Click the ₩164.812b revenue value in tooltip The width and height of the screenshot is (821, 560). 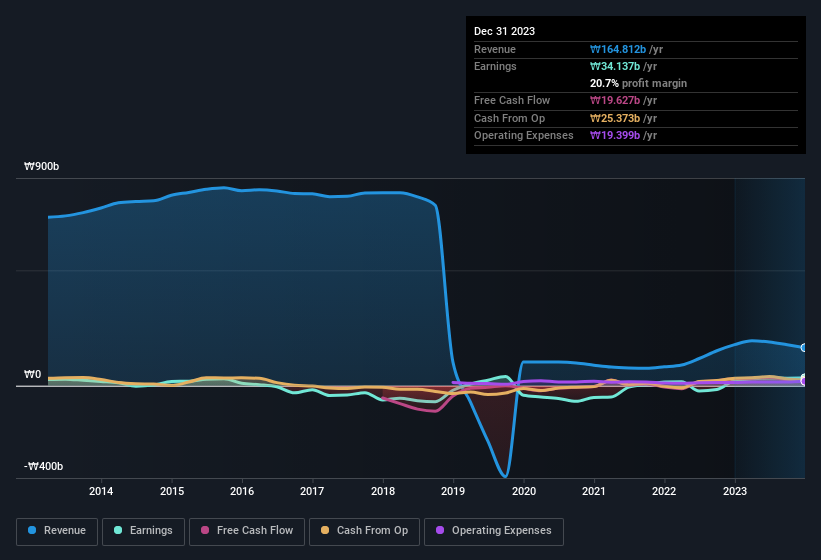(x=622, y=49)
